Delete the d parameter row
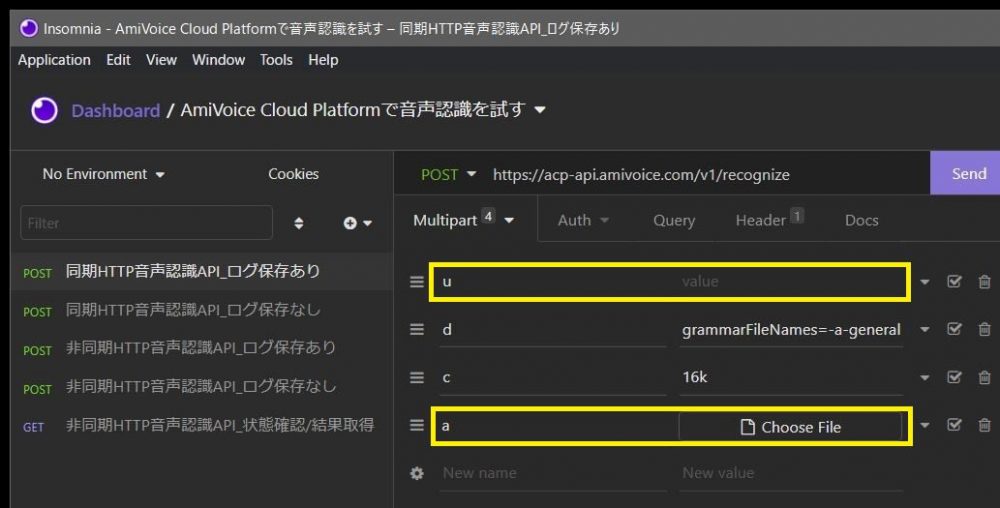 [x=985, y=330]
